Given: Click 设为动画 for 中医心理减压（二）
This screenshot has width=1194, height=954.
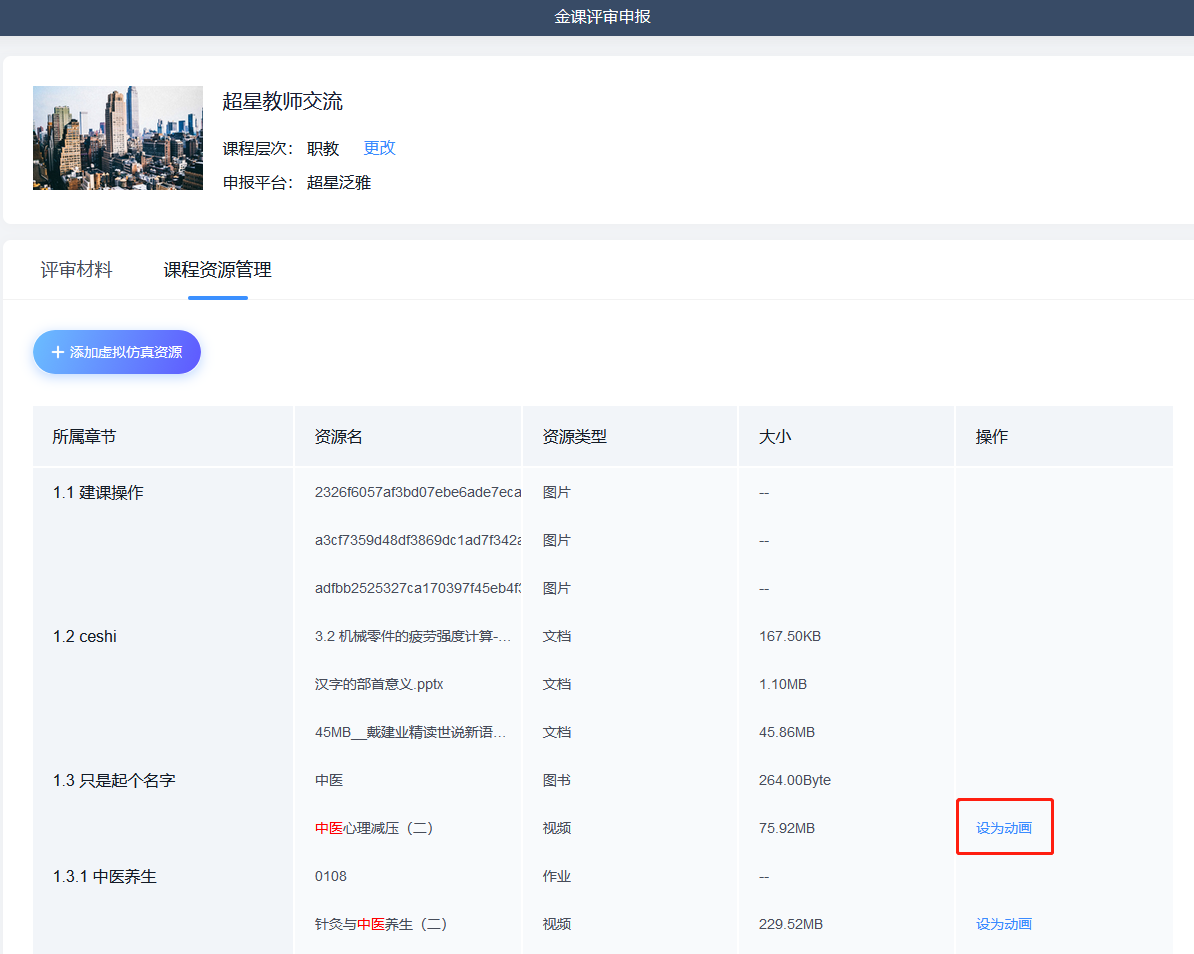Looking at the screenshot, I should pyautogui.click(x=1003, y=828).
